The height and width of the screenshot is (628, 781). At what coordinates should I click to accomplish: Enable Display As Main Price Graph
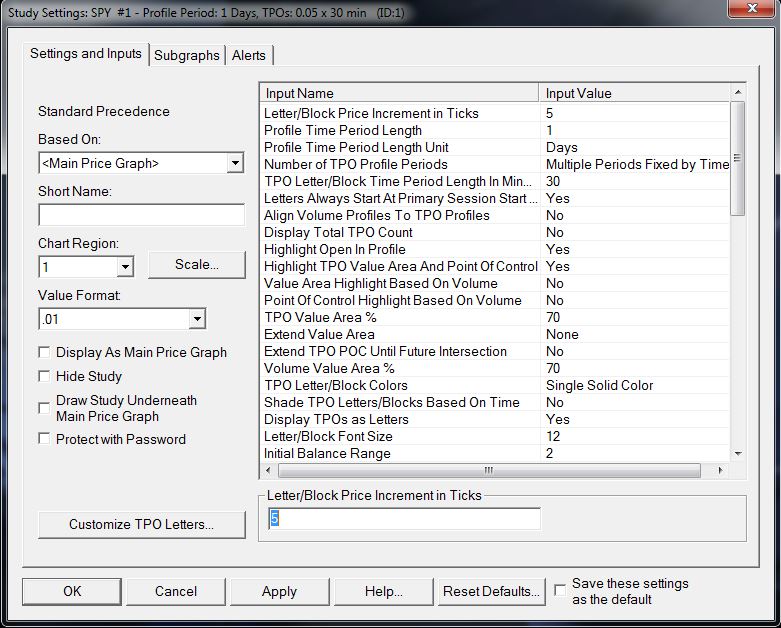pyautogui.click(x=44, y=352)
